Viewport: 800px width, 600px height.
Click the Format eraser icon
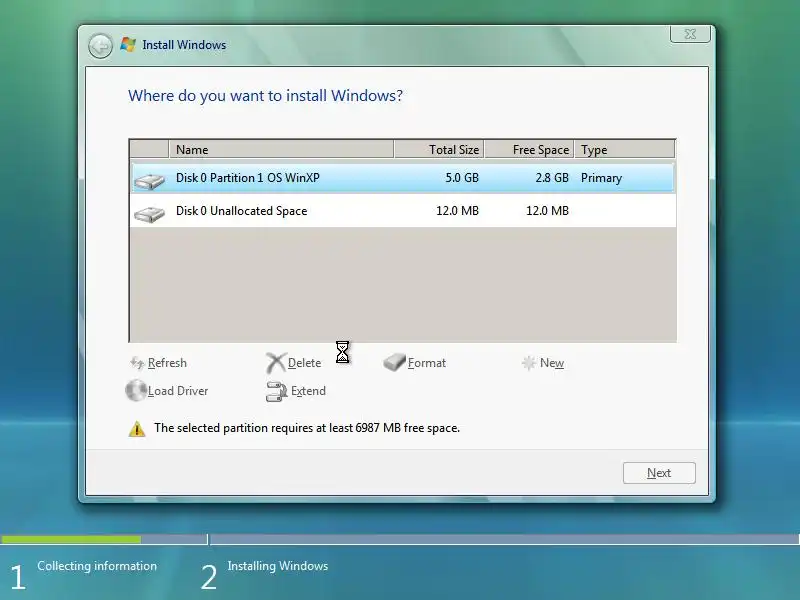[394, 362]
